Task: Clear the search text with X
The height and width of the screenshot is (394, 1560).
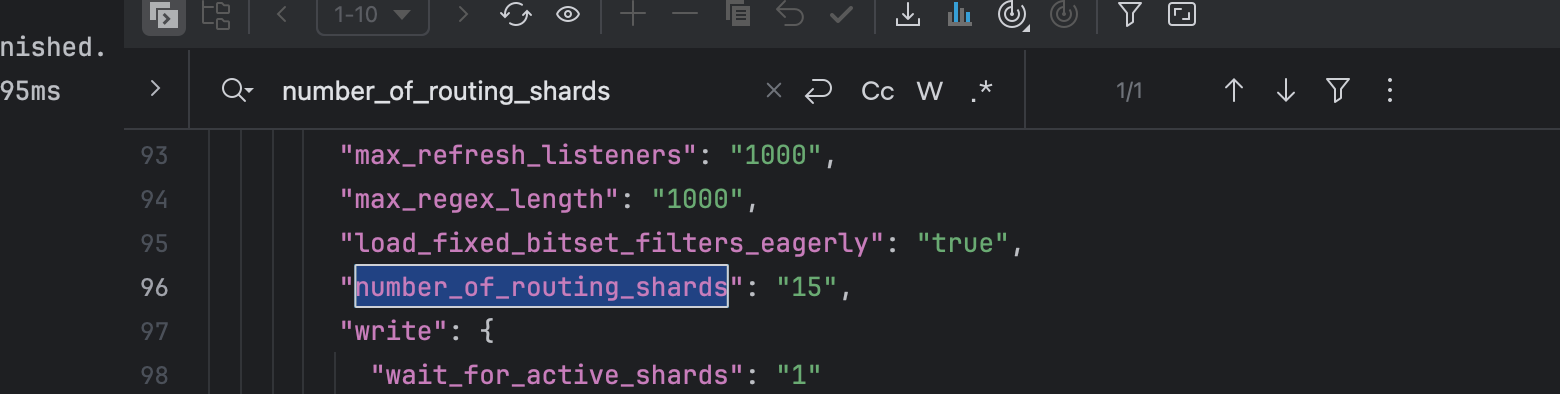Action: point(773,91)
